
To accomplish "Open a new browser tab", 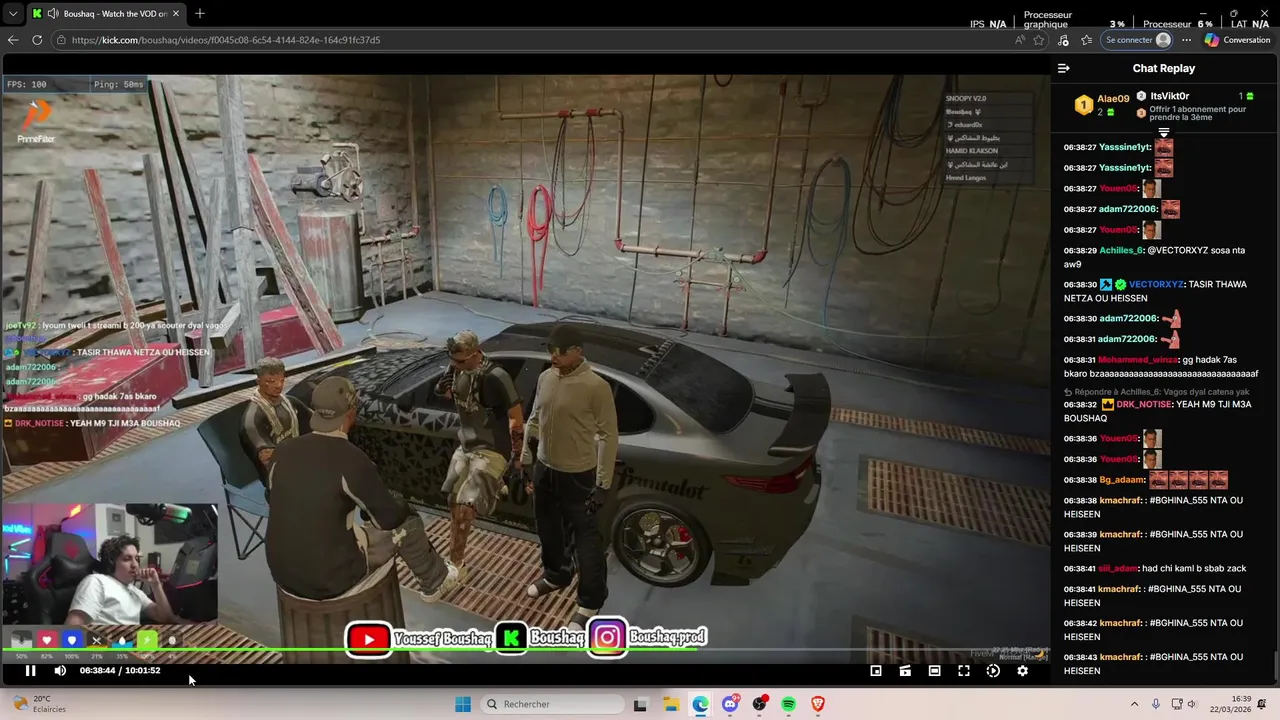I will coord(199,14).
